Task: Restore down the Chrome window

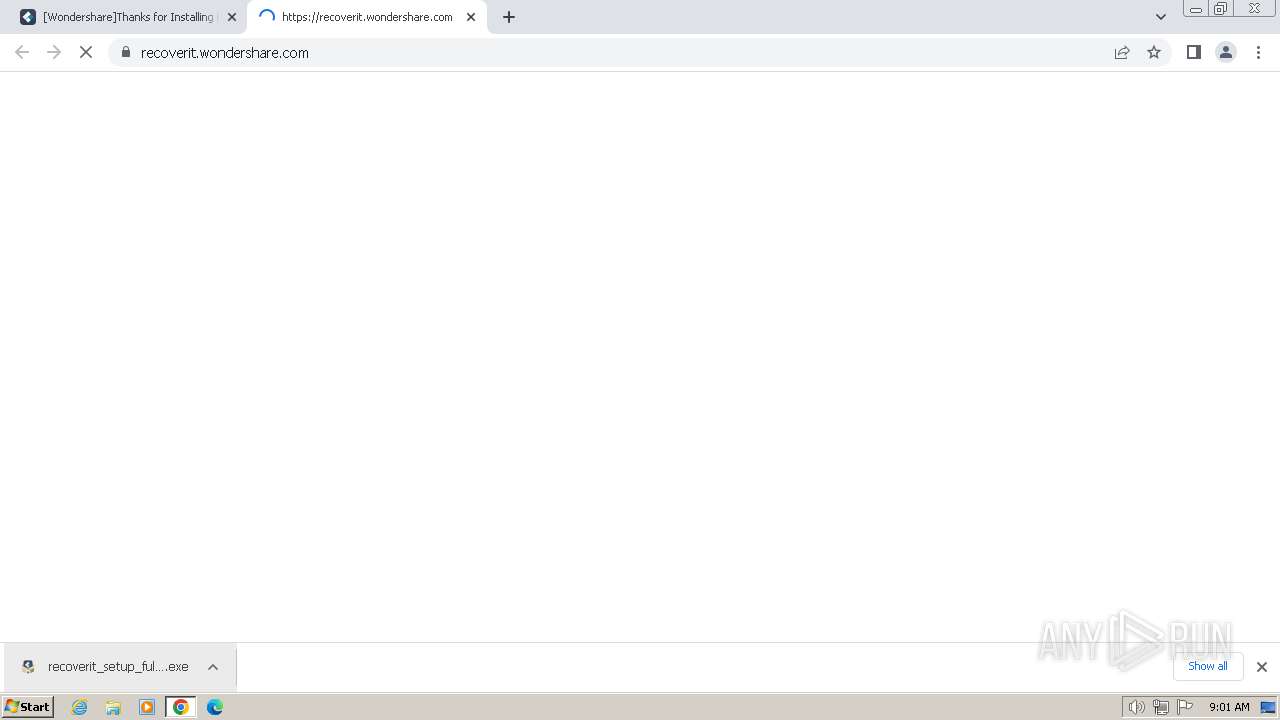Action: (1221, 9)
